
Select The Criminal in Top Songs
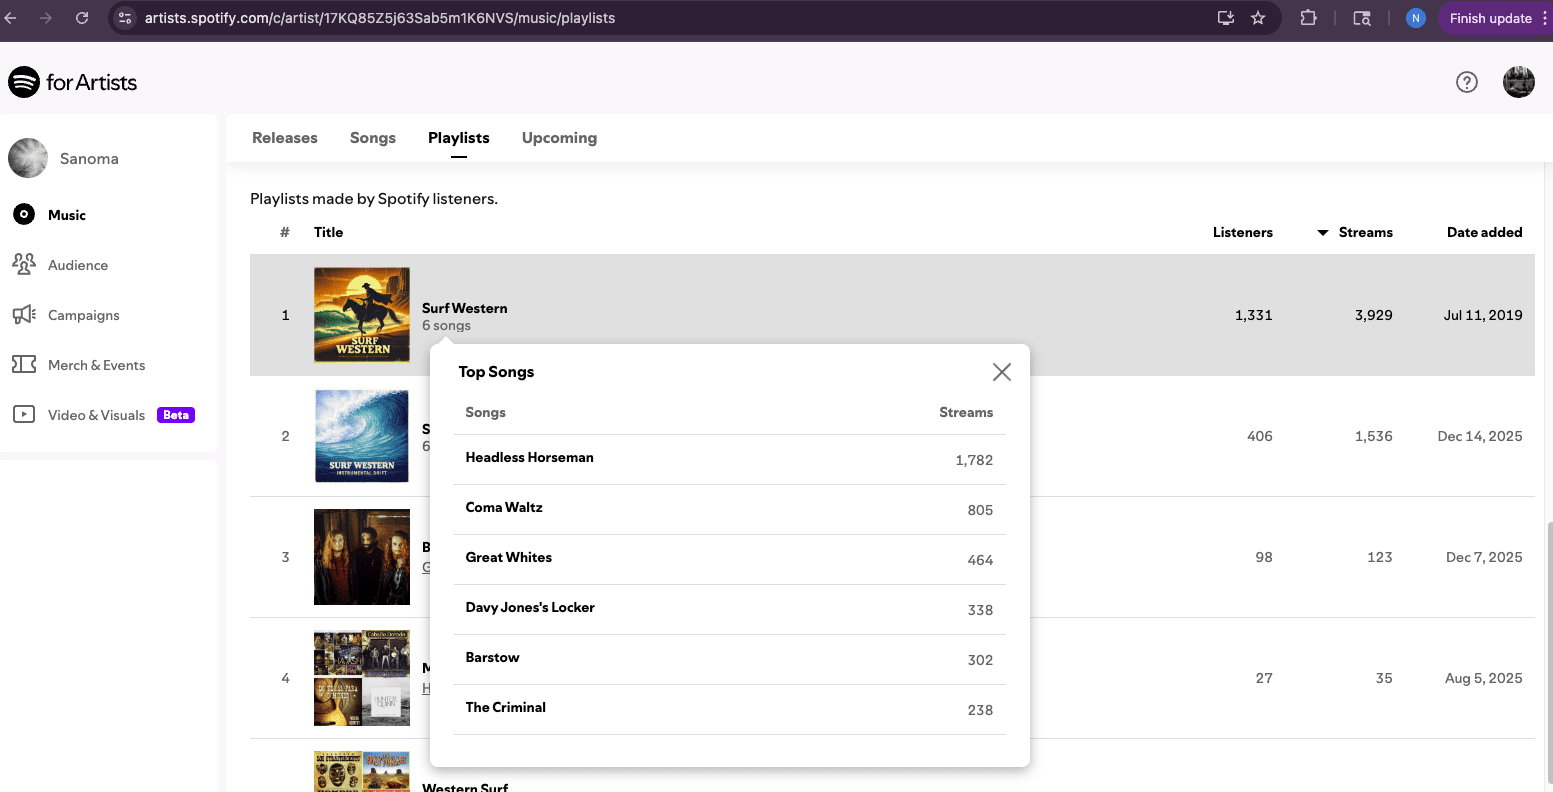coord(505,707)
